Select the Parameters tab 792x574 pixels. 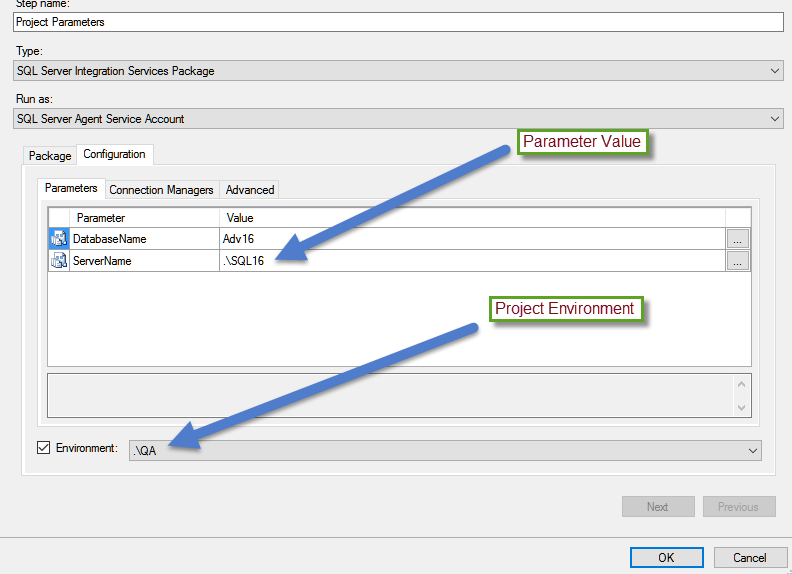[71, 188]
